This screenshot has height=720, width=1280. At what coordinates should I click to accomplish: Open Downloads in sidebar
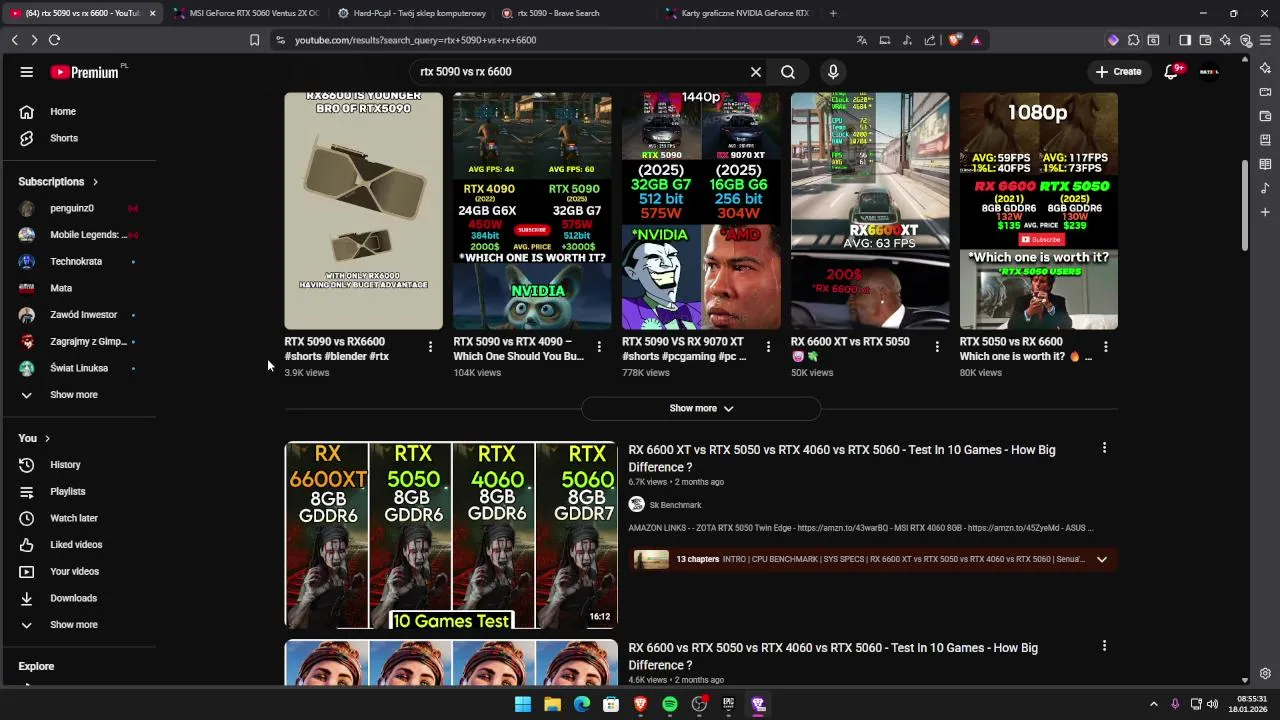73,598
